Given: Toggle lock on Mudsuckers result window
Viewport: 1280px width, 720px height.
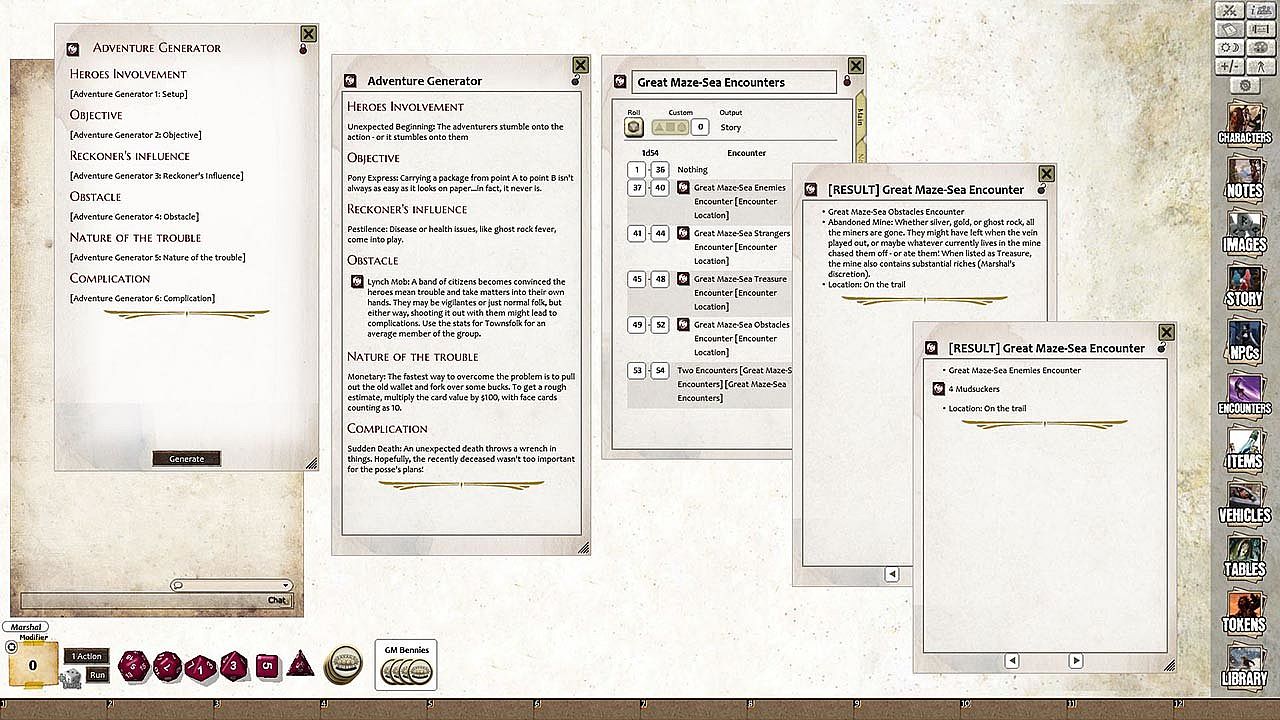Looking at the screenshot, I should (1161, 347).
